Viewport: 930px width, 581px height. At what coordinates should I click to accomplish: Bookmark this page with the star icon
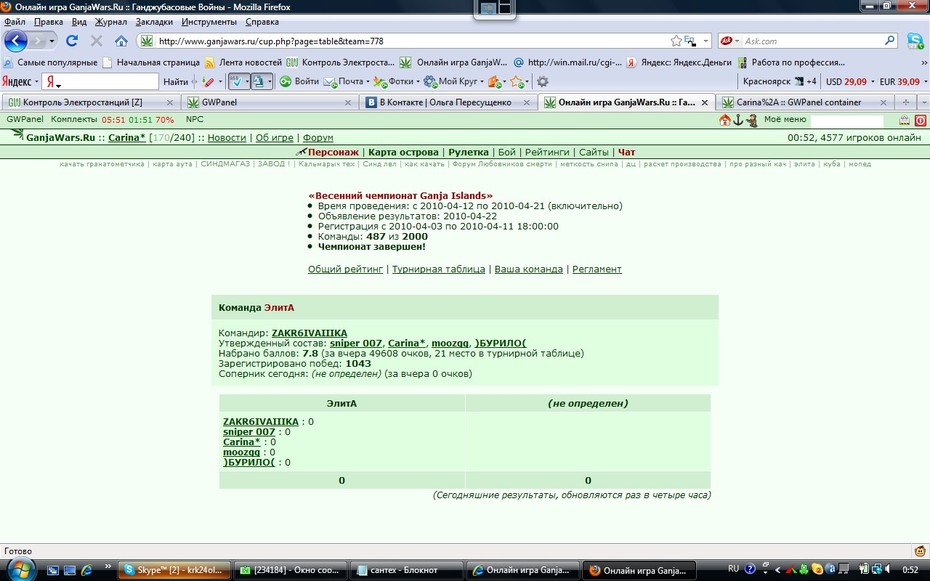tap(676, 41)
